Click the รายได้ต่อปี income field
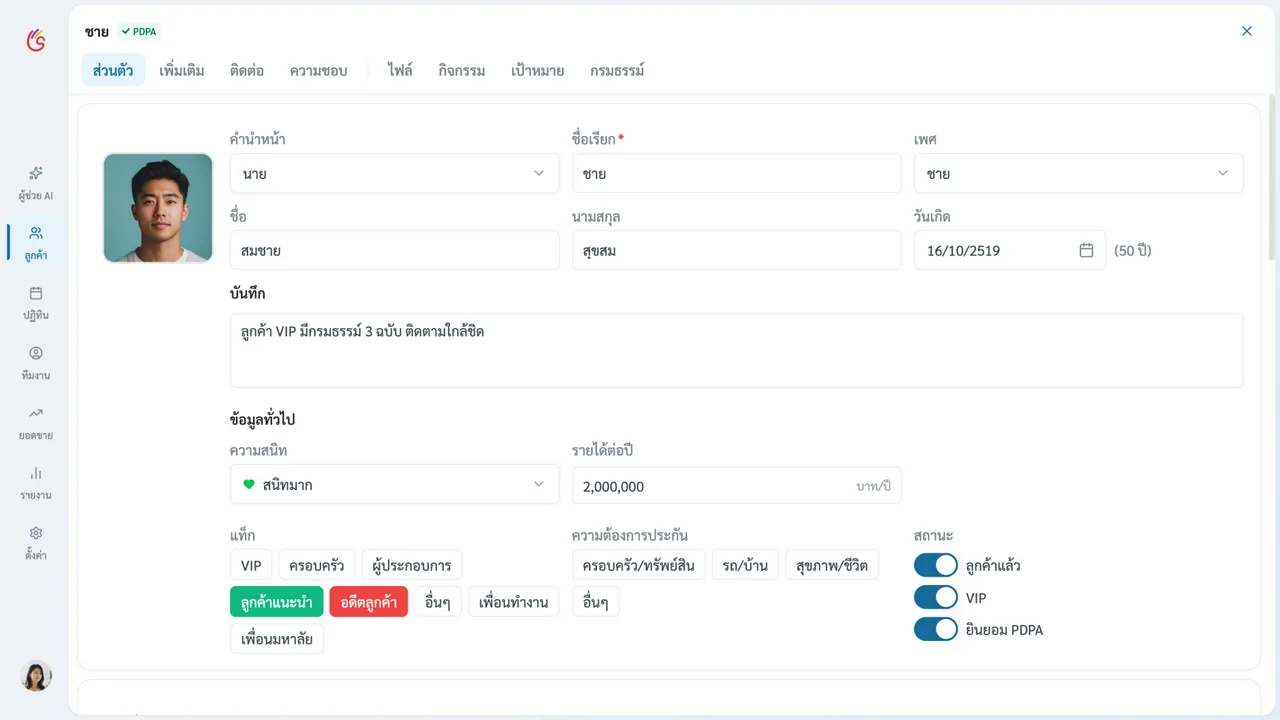The height and width of the screenshot is (720, 1280). 737,486
